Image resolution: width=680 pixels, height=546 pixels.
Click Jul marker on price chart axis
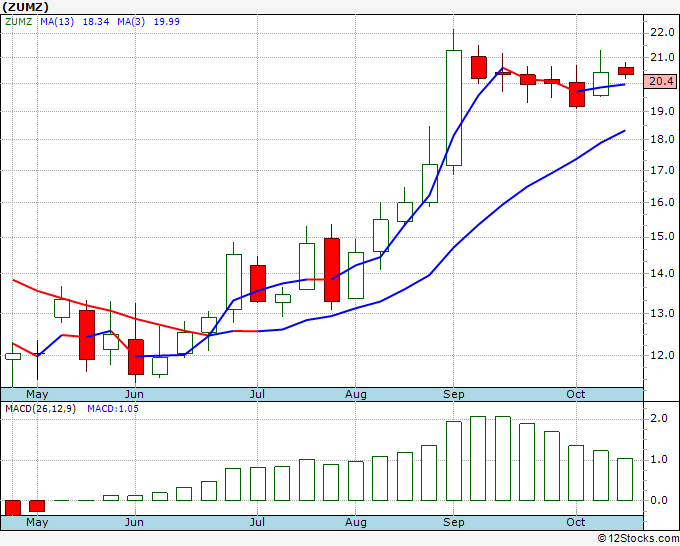tap(258, 394)
